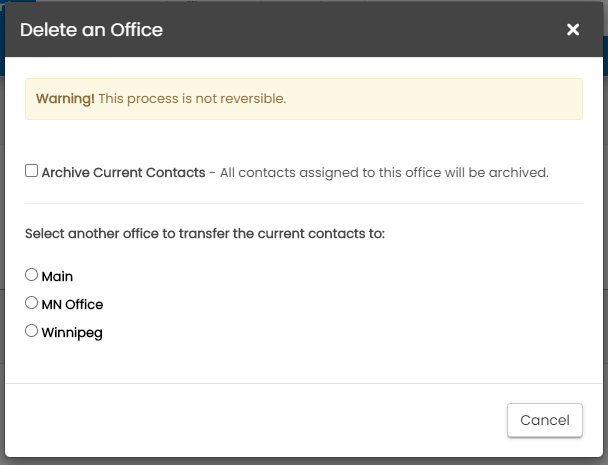The width and height of the screenshot is (608, 465).
Task: Pick the Winnipeg radio button
Action: point(32,331)
